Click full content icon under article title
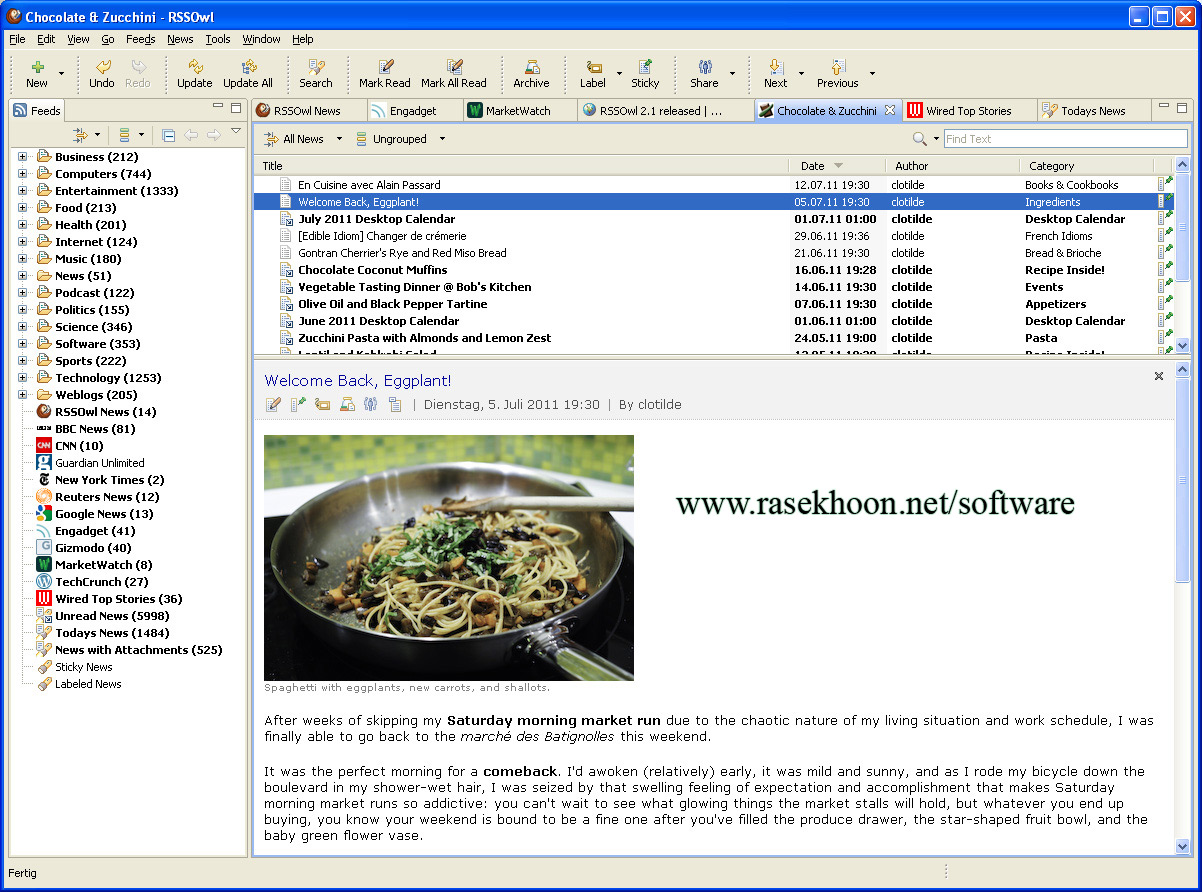 [395, 405]
